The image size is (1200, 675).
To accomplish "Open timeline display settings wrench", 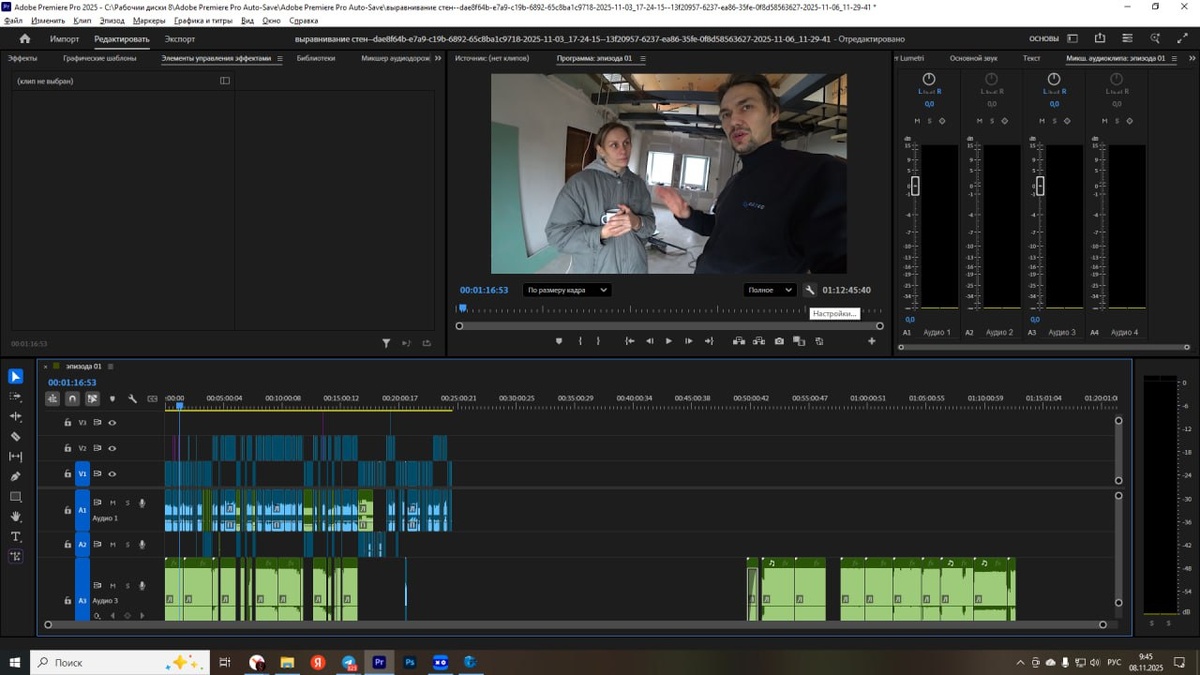I will click(132, 398).
